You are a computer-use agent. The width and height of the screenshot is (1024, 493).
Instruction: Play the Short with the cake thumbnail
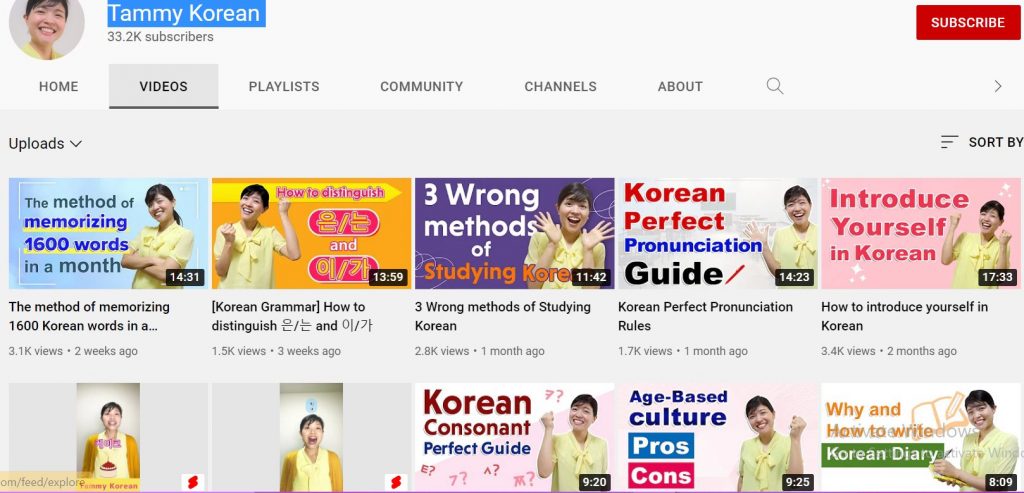pyautogui.click(x=108, y=437)
